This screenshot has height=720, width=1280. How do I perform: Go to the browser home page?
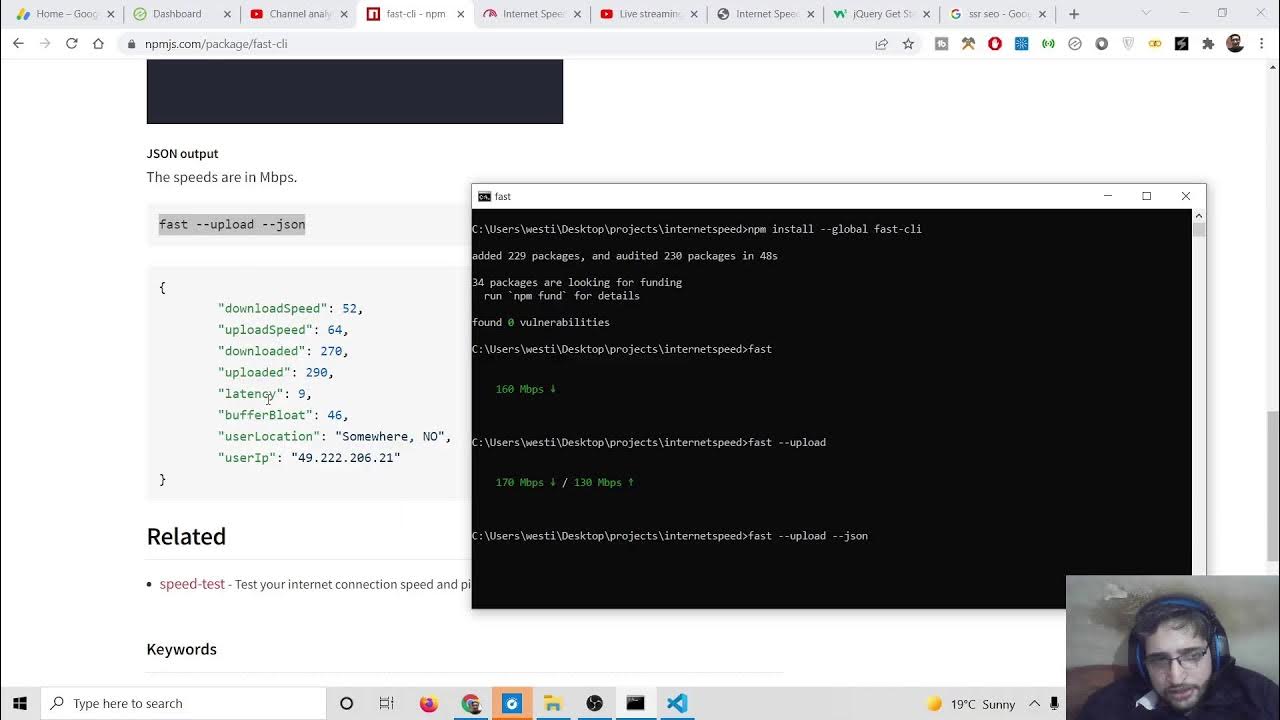(x=98, y=44)
